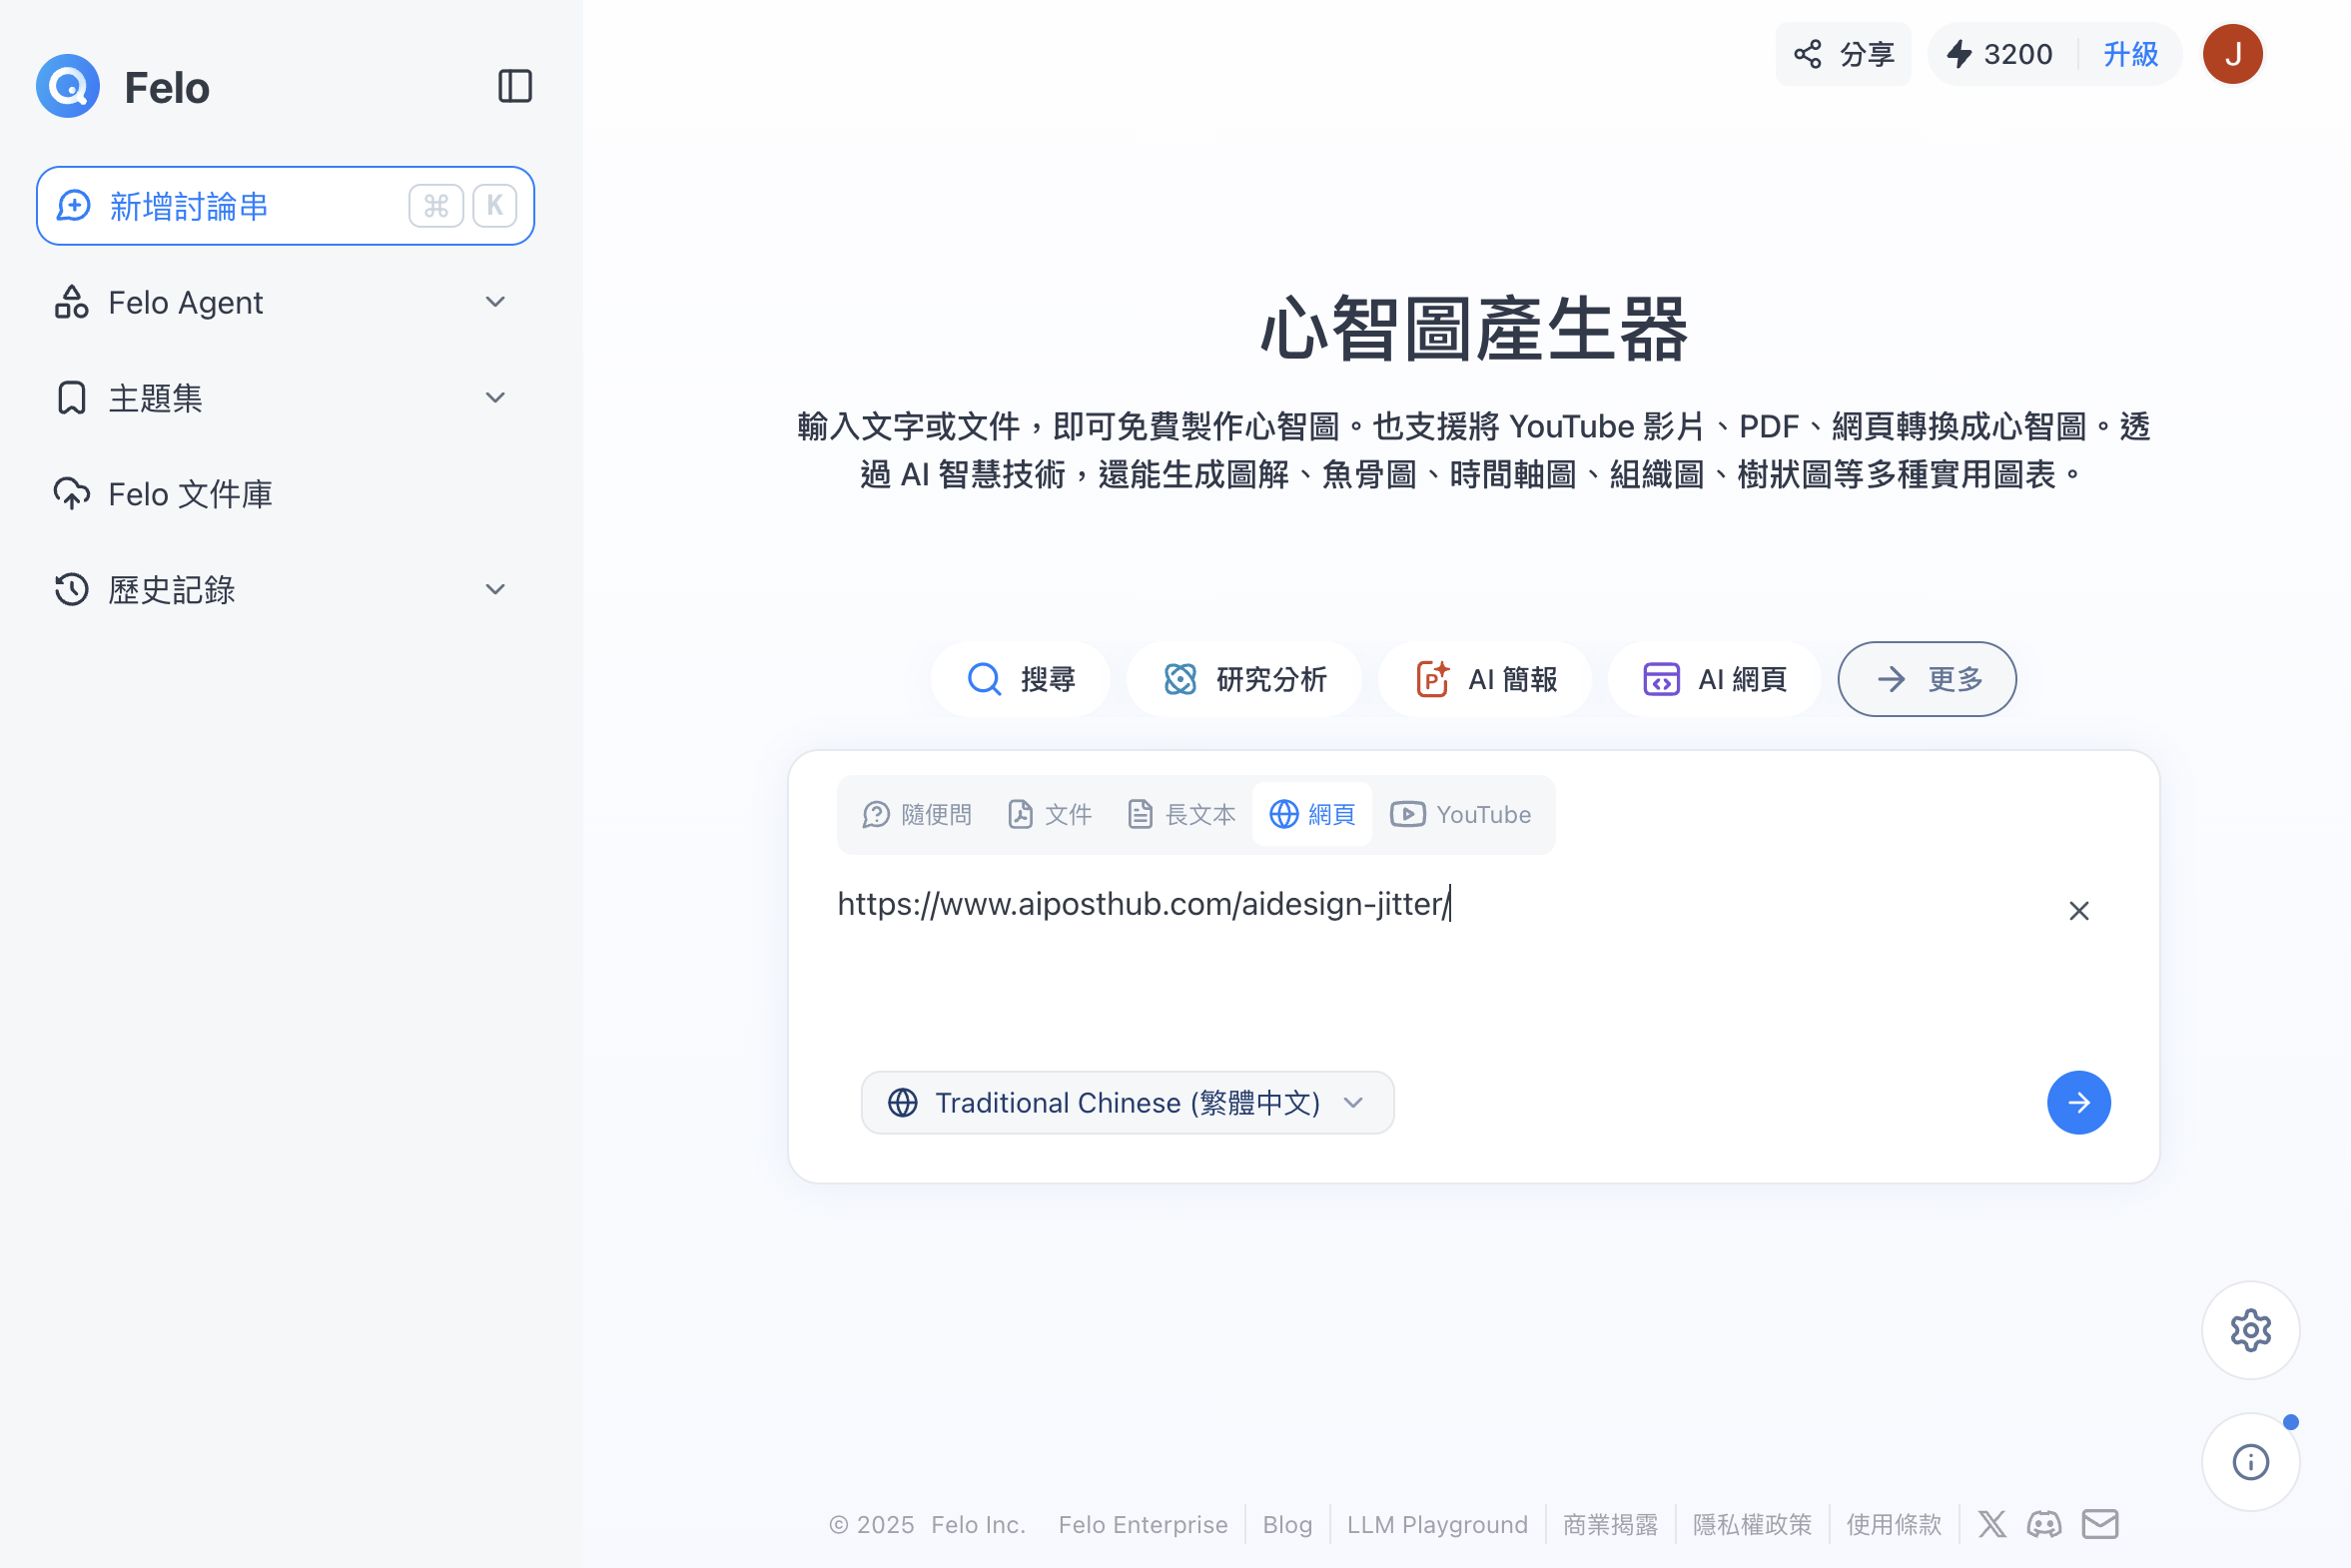Screen dimensions: 2351x1568
Task: Click the 新增討論串 button
Action: coord(285,206)
